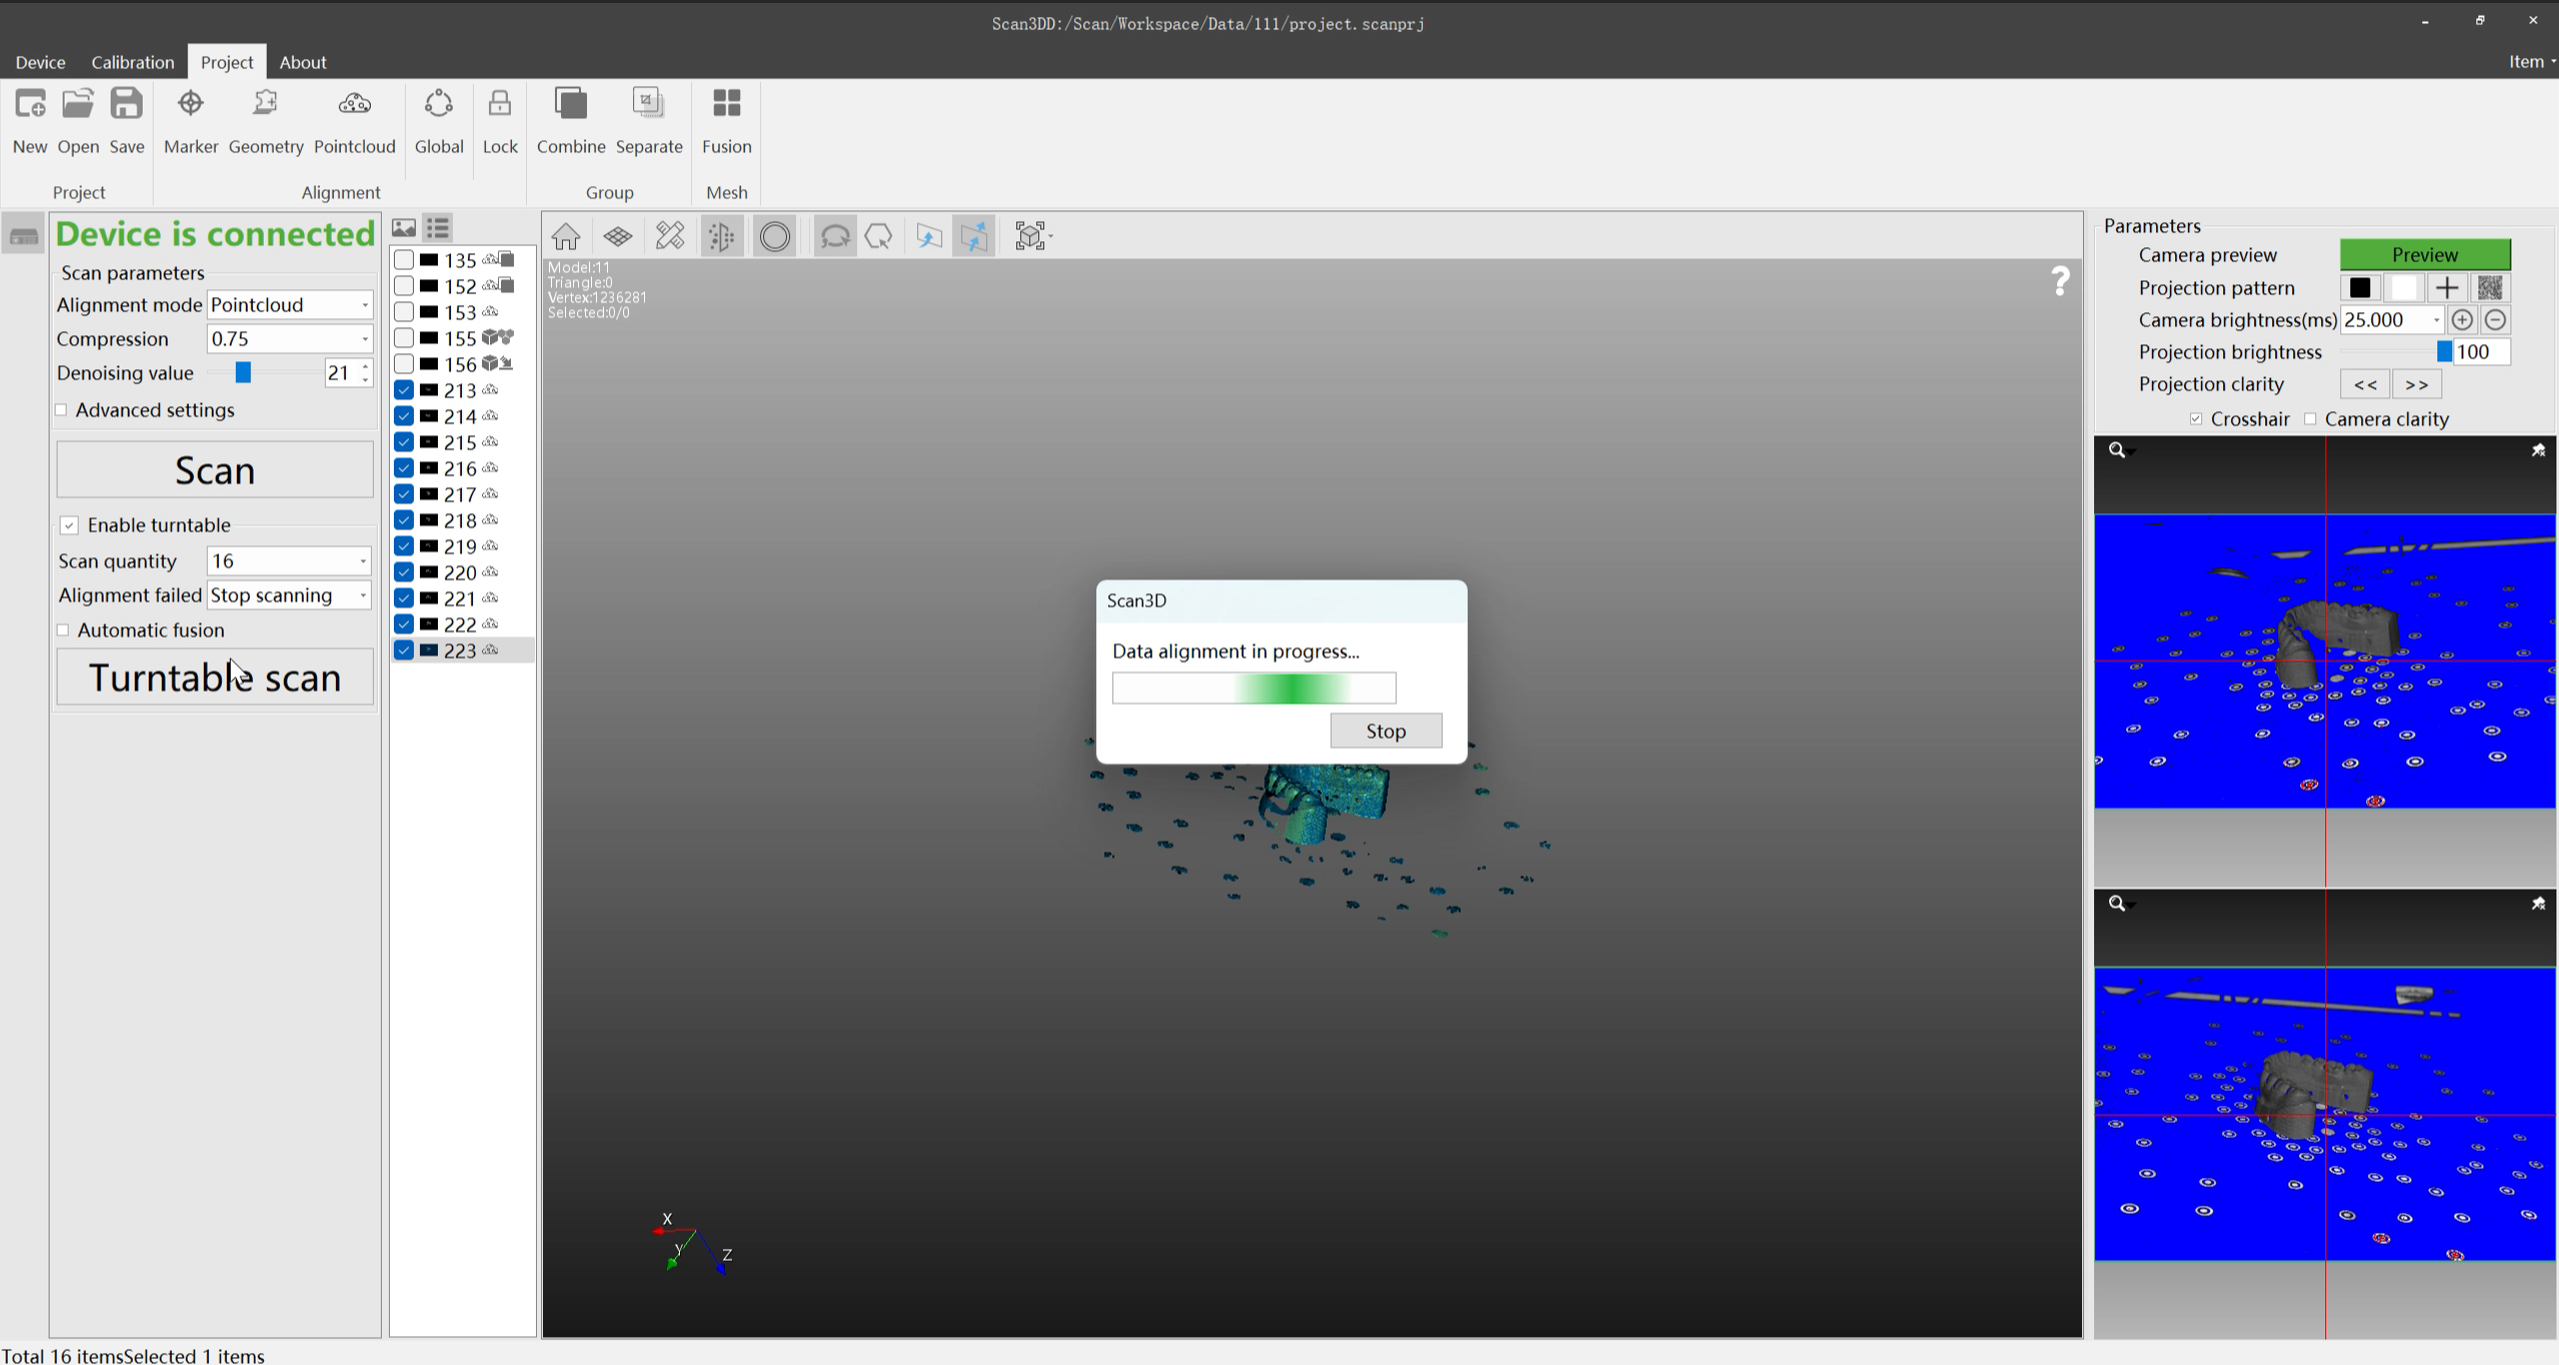This screenshot has height=1365, width=2559.
Task: Click the Combine group icon
Action: pos(571,104)
